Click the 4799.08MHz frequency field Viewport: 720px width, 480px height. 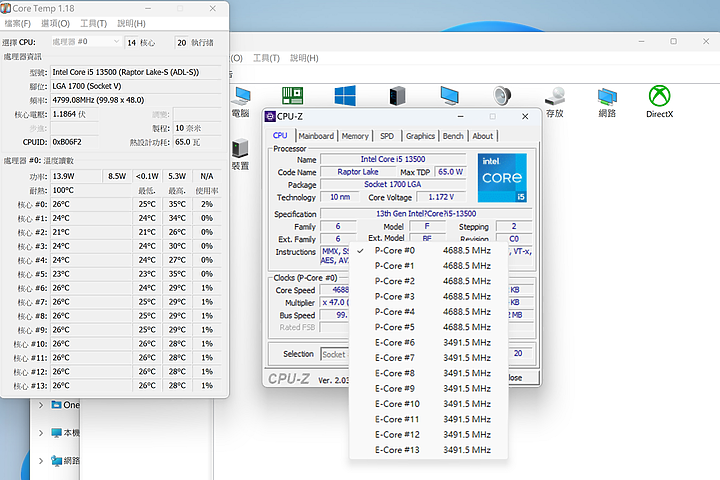(136, 100)
